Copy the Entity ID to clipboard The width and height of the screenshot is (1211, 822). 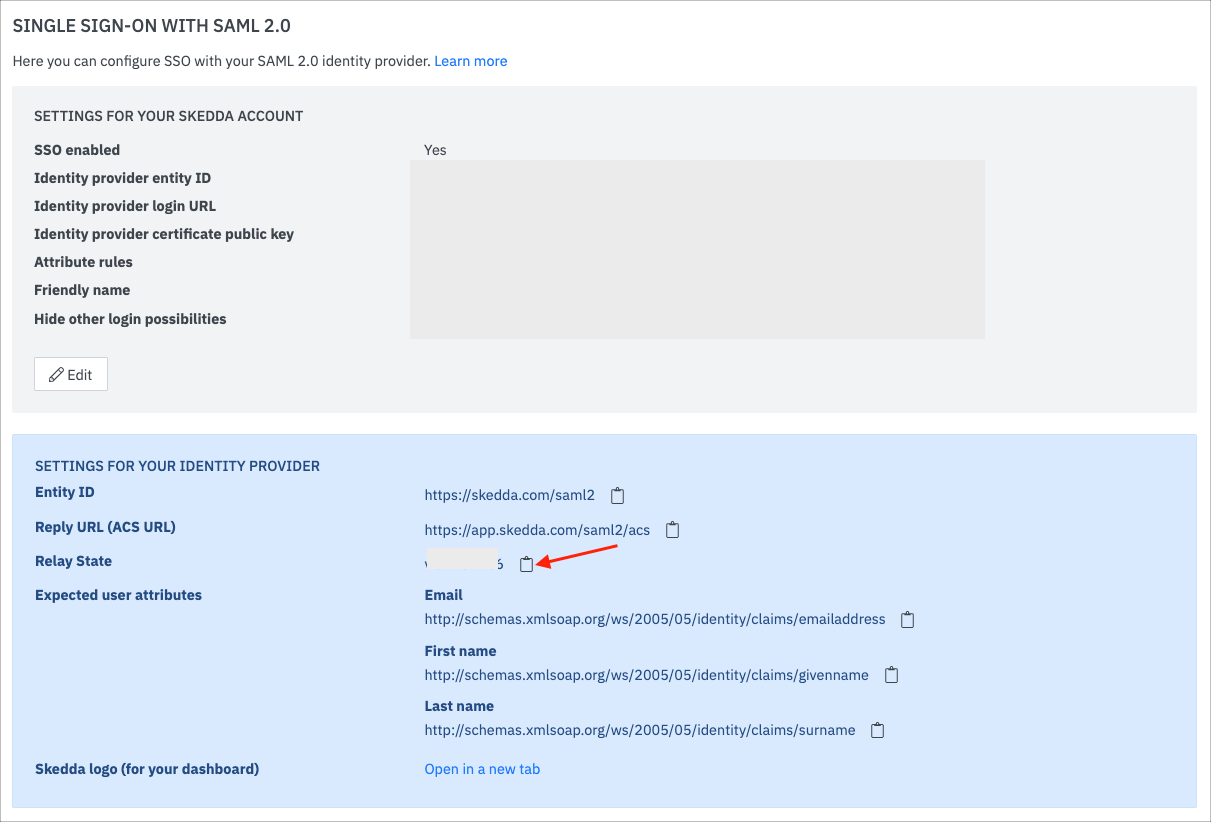click(x=618, y=495)
